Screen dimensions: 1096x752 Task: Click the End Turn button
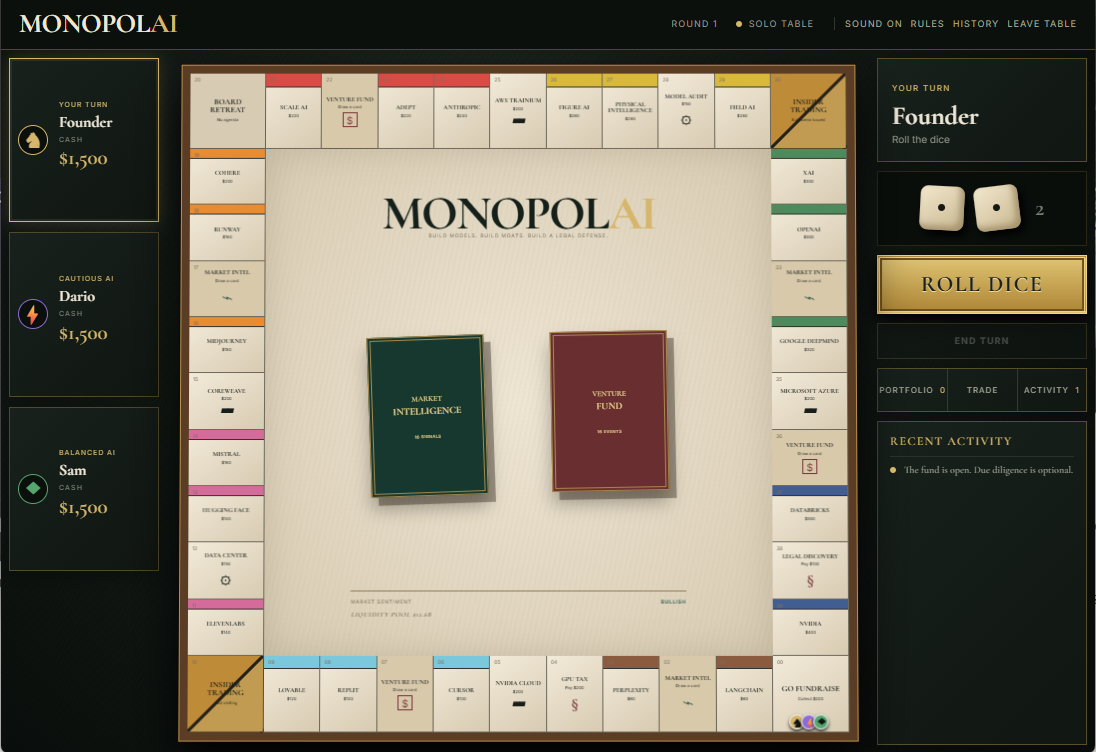click(981, 341)
